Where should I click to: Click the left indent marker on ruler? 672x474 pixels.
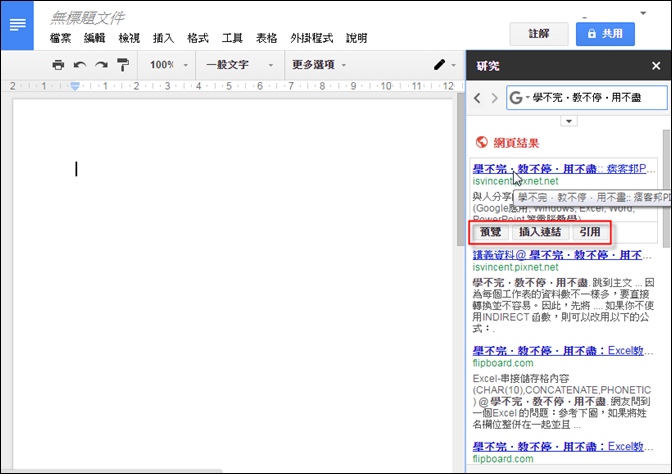pyautogui.click(x=75, y=86)
